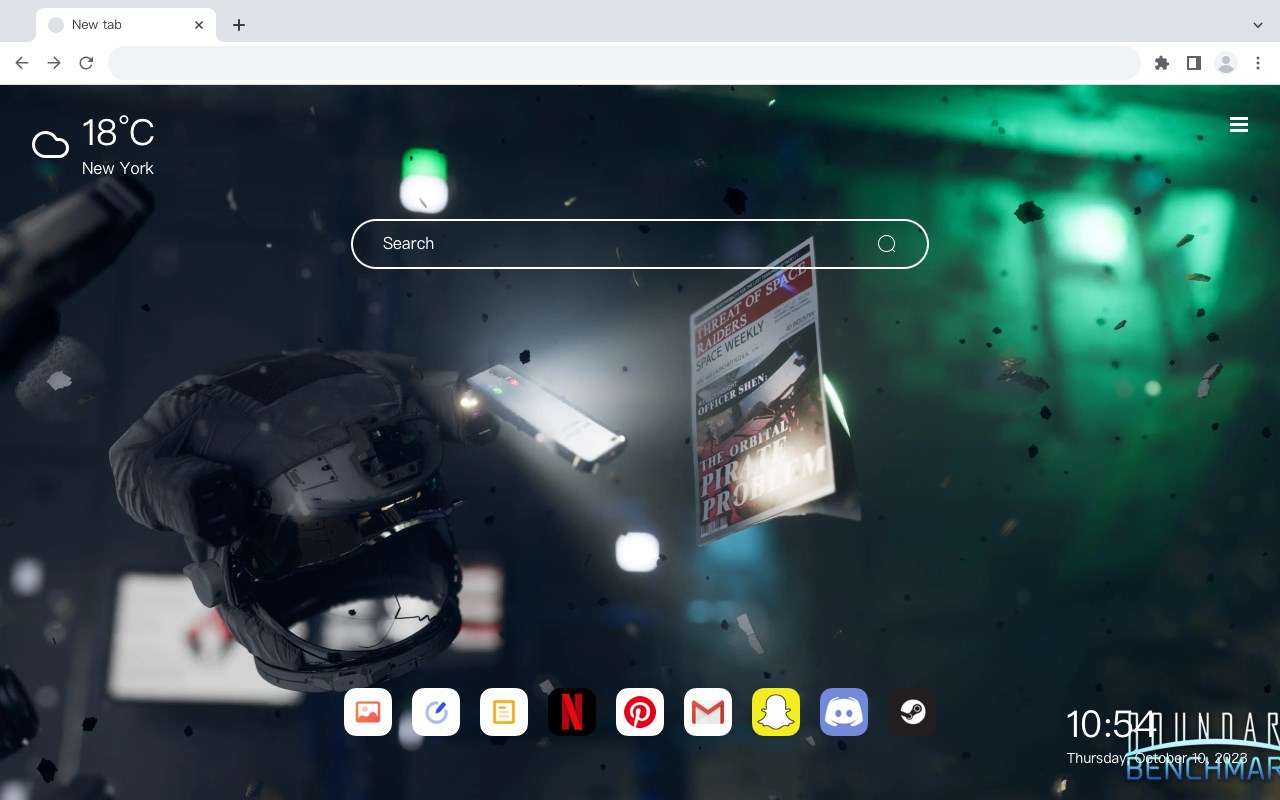Go forward to the next page
The width and height of the screenshot is (1280, 800).
point(54,63)
